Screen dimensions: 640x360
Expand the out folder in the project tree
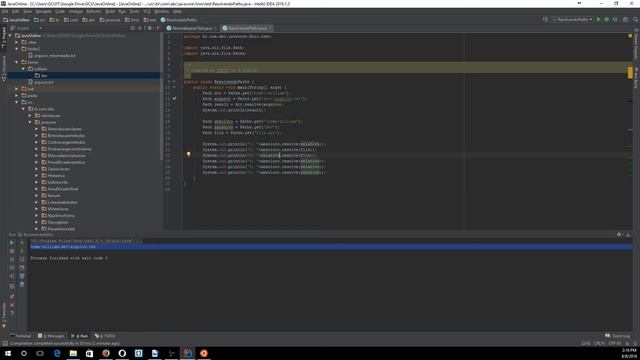pos(17,89)
